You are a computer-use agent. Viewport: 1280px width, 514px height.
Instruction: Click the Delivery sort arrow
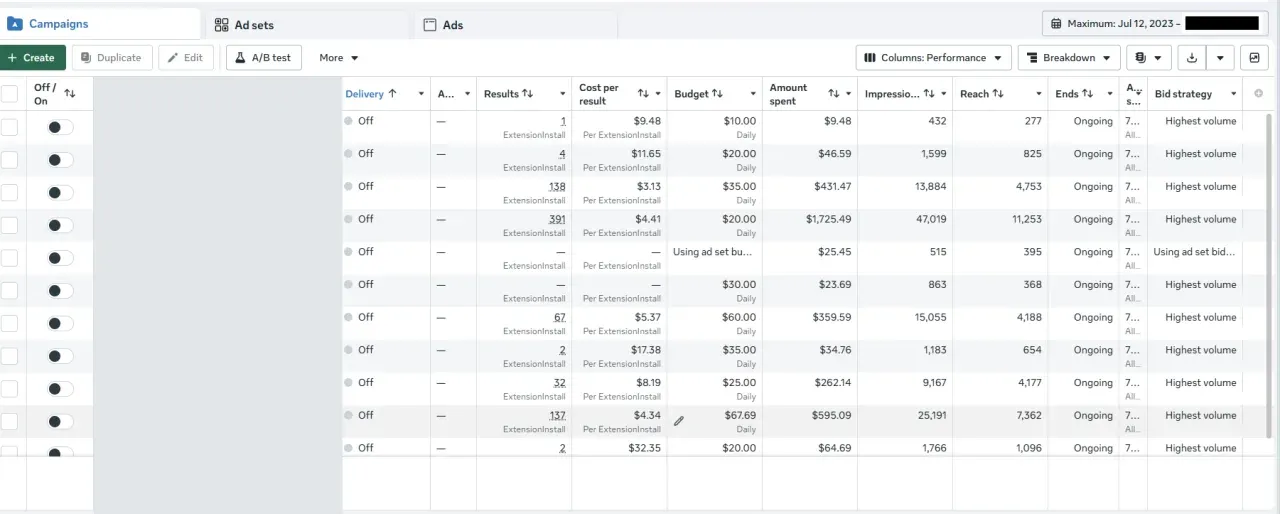pos(393,93)
